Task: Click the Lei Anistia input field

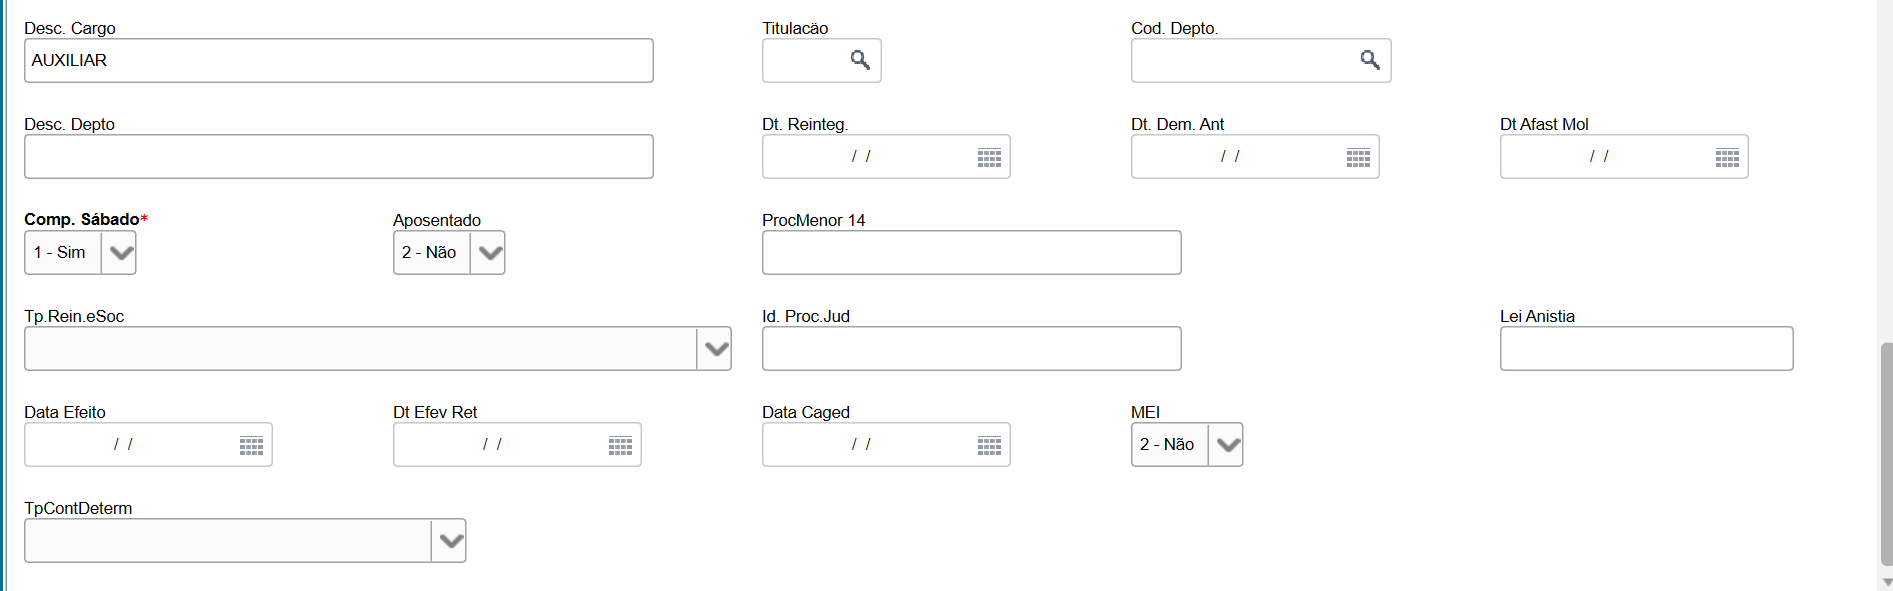Action: [x=1646, y=349]
